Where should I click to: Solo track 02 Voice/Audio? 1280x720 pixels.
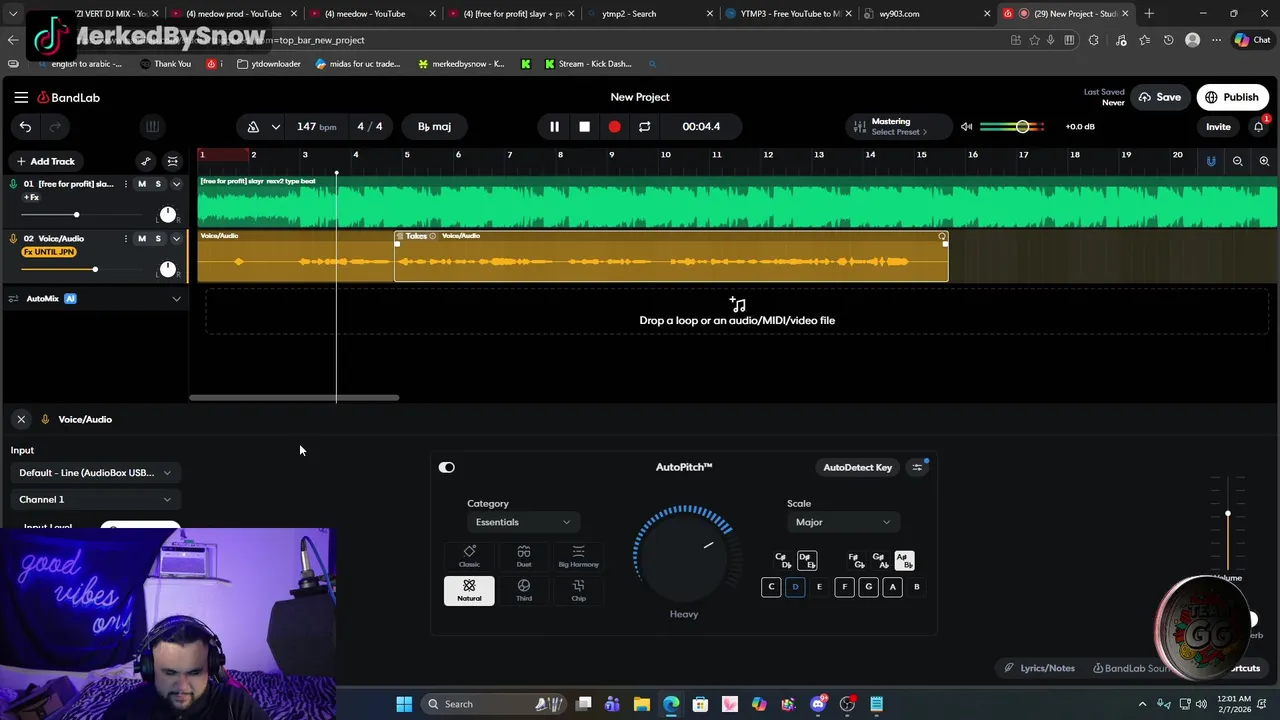click(x=157, y=238)
